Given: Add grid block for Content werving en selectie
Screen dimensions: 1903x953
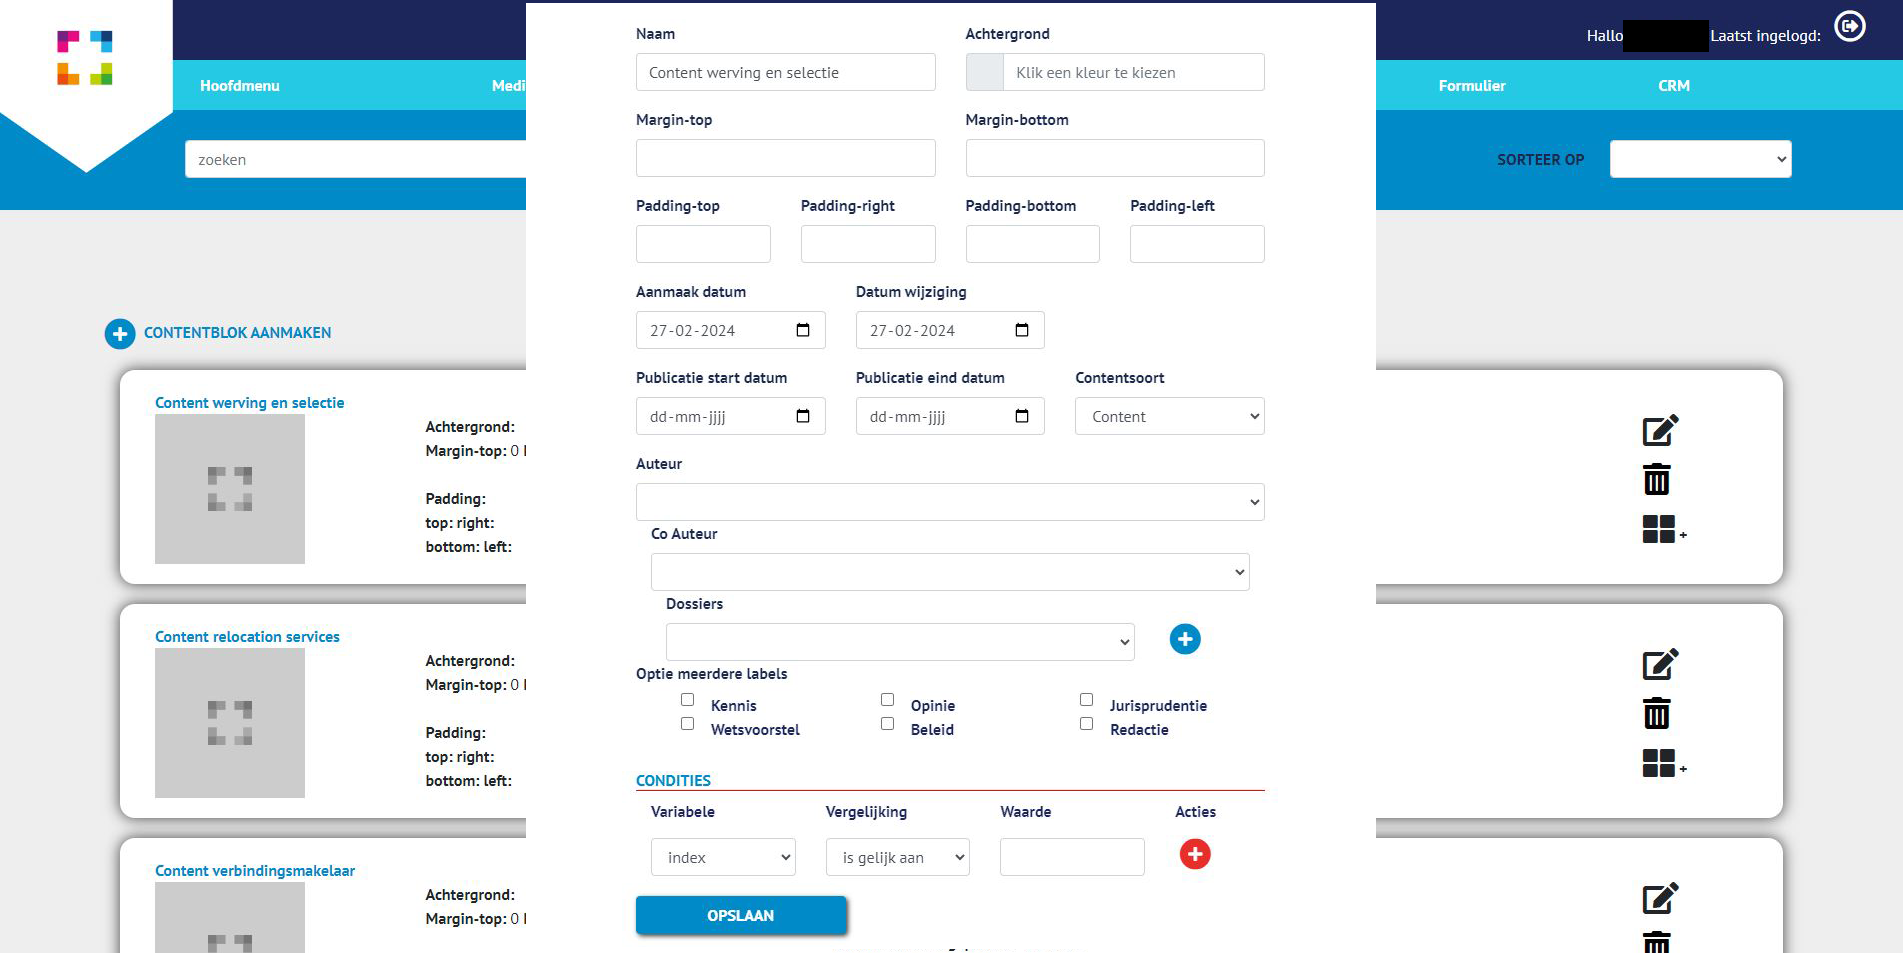Looking at the screenshot, I should (1663, 529).
